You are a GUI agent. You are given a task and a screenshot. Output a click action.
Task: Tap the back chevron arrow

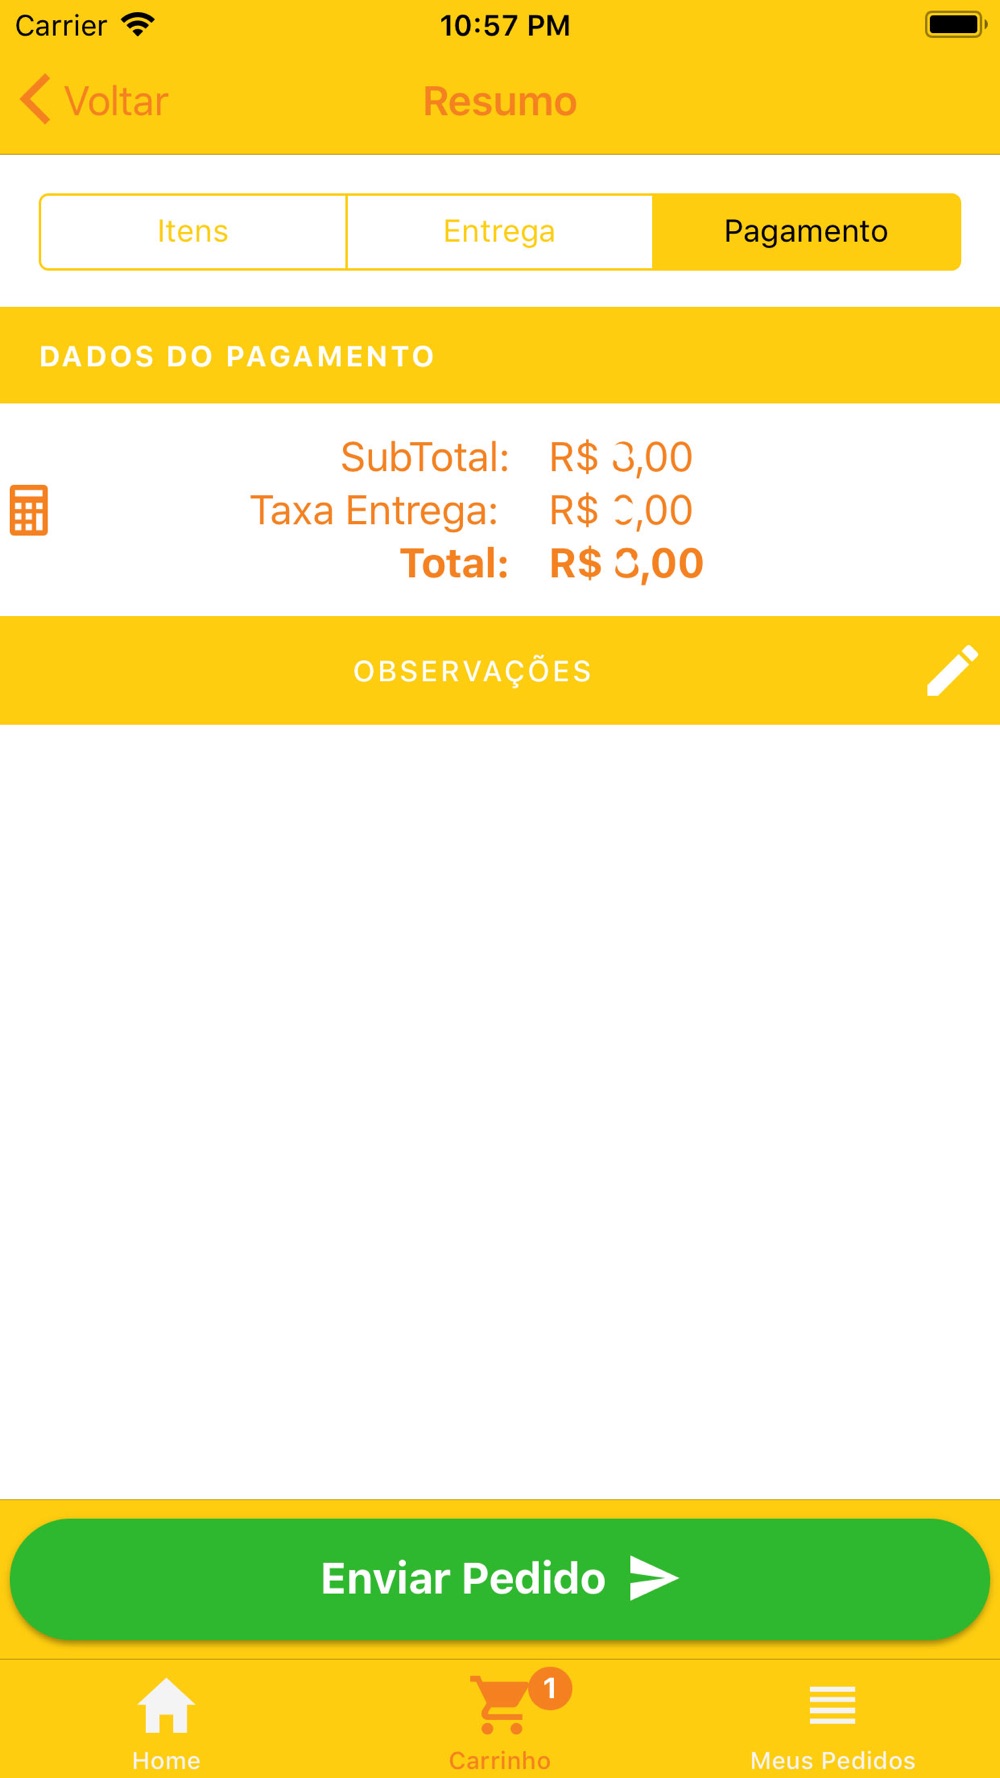[x=36, y=100]
